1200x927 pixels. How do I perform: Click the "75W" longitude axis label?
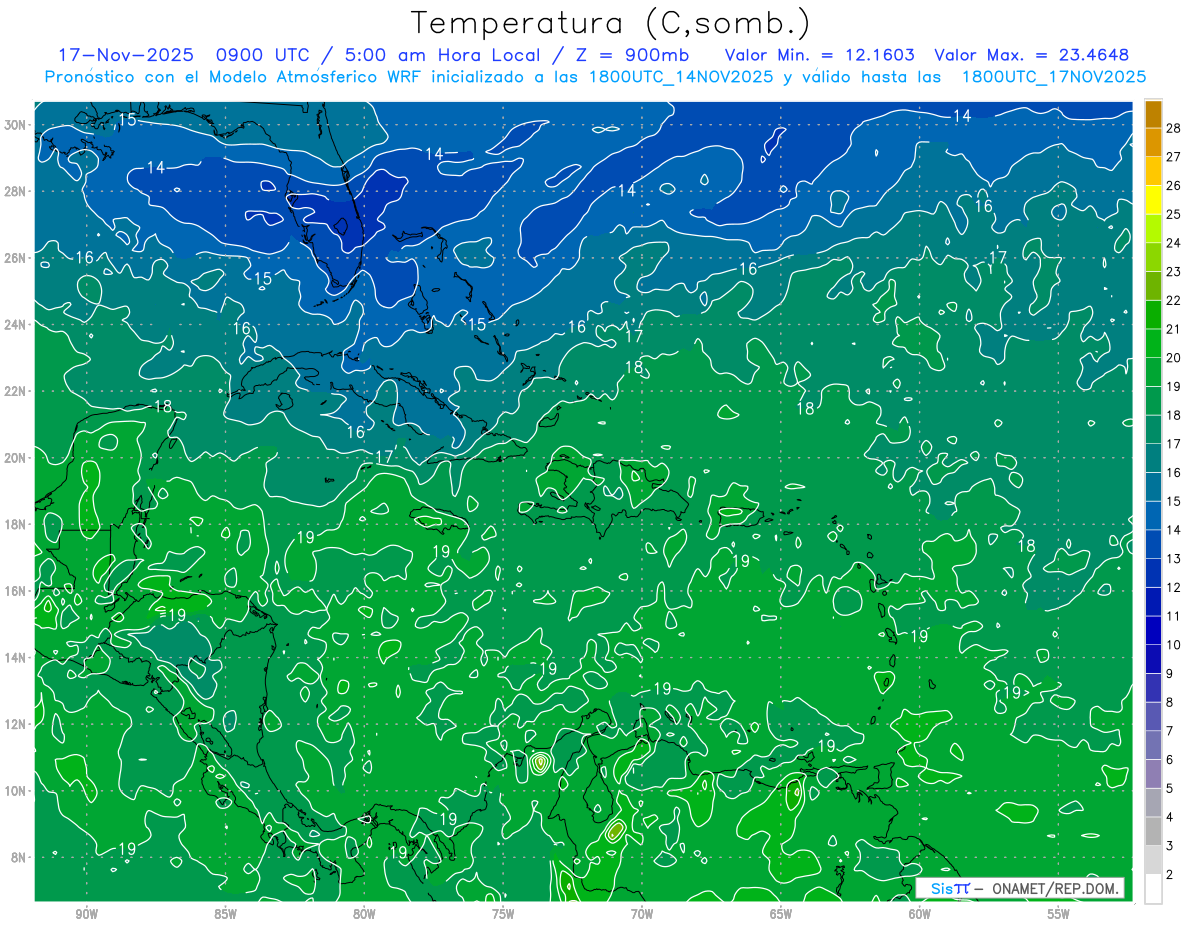tap(503, 914)
